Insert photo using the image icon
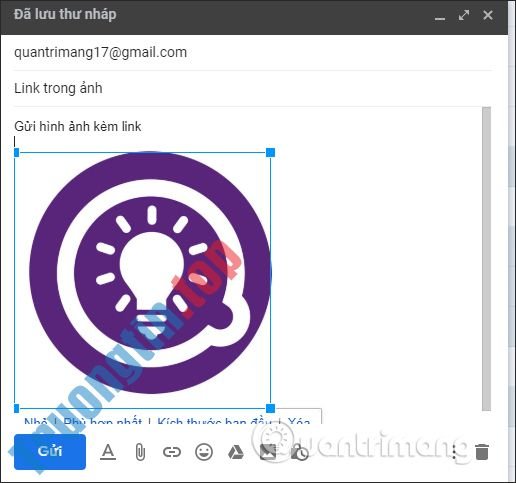The width and height of the screenshot is (516, 483). (268, 452)
